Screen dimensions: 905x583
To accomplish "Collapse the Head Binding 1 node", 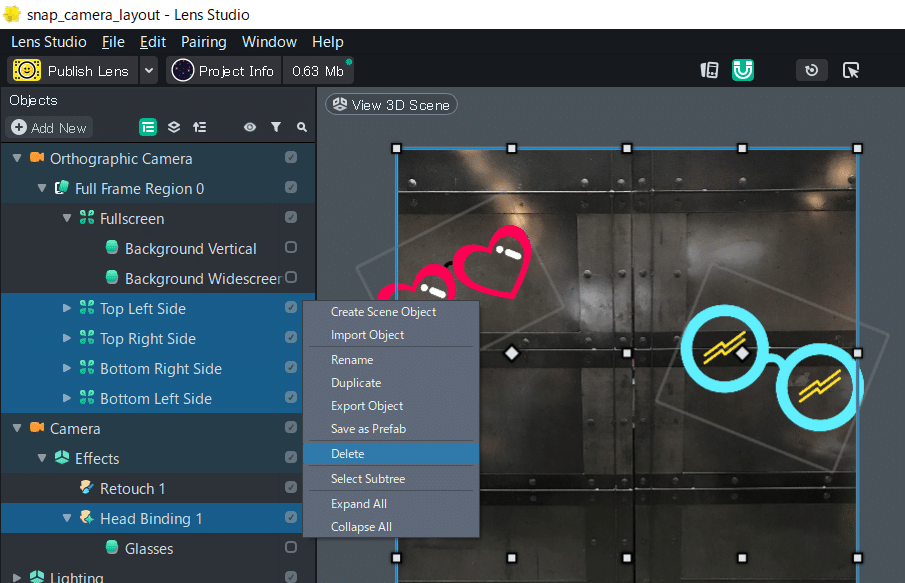I will tap(67, 518).
